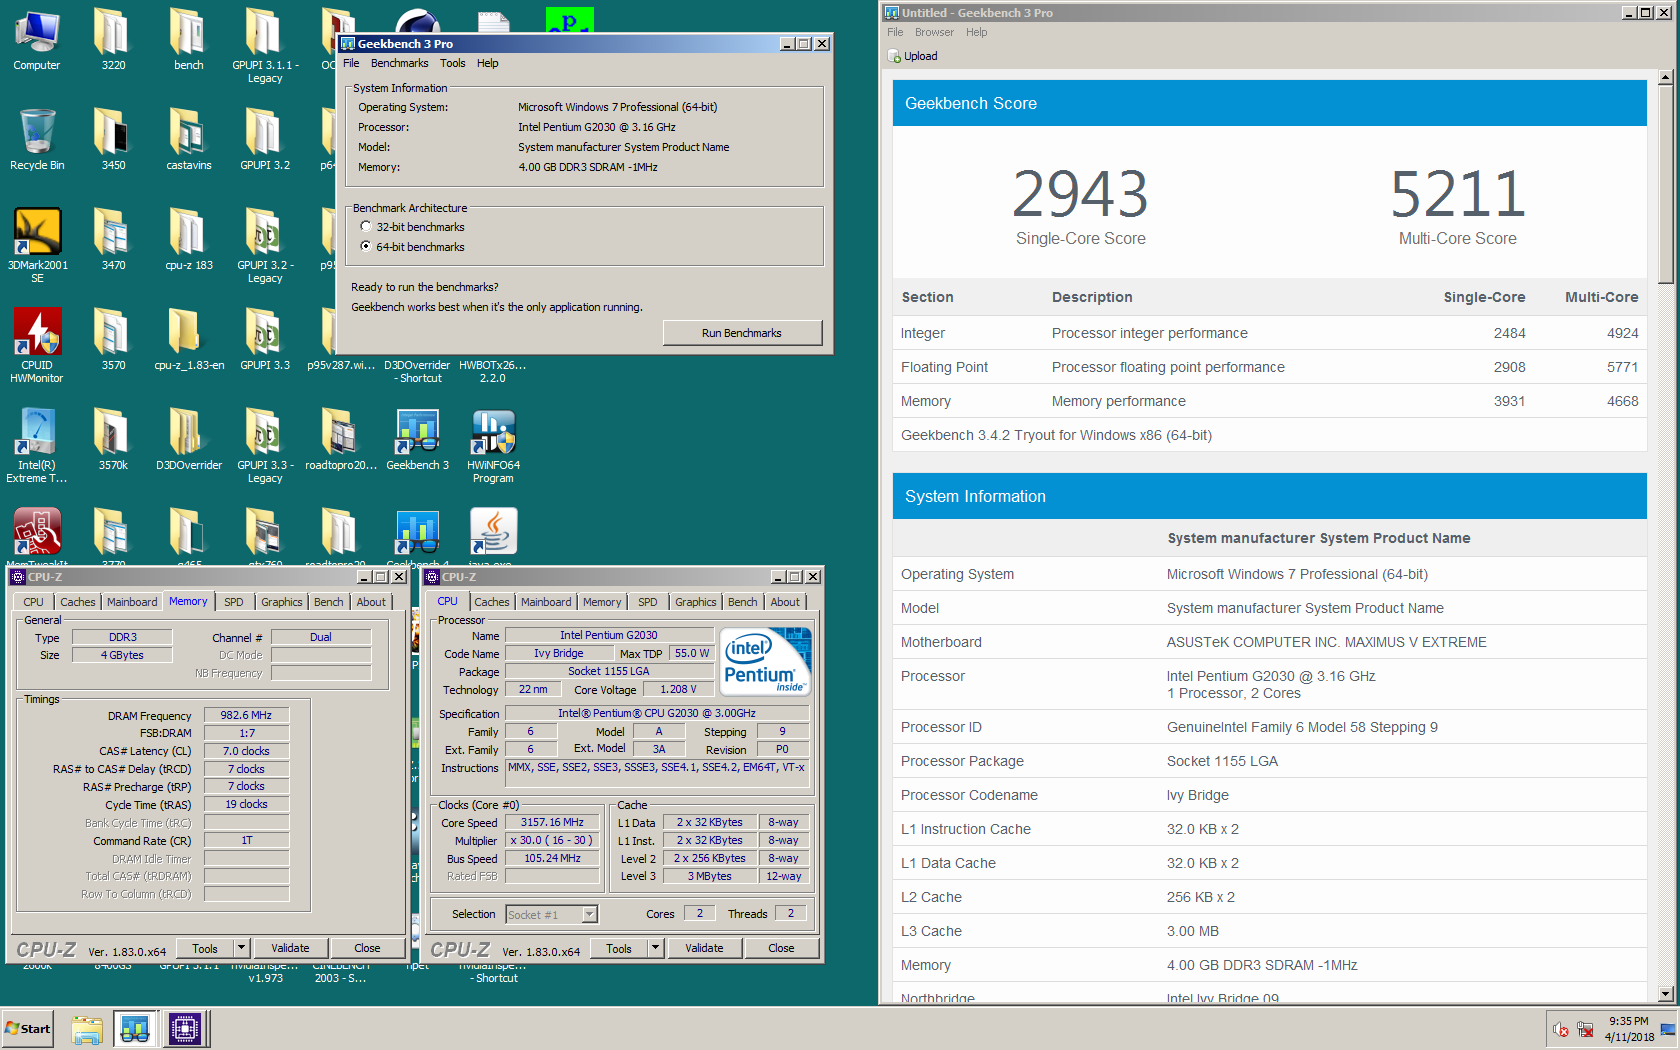Click Validate in the CPU tab CPU-Z window
This screenshot has width=1680, height=1050.
704,948
